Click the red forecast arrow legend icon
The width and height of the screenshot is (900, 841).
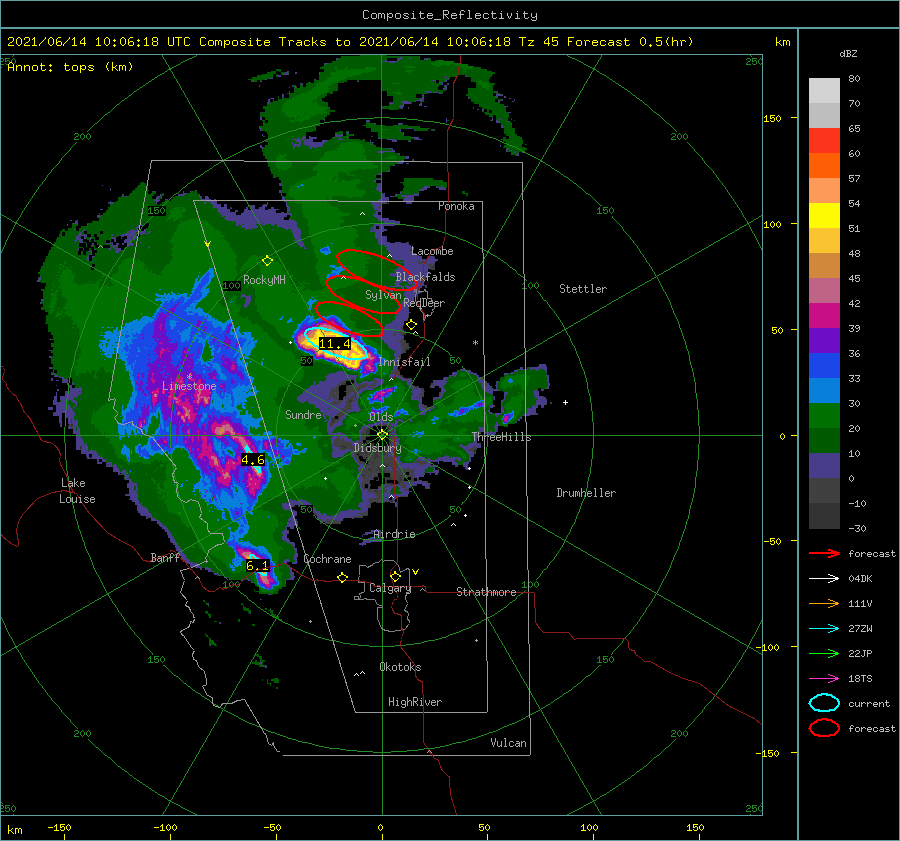824,553
